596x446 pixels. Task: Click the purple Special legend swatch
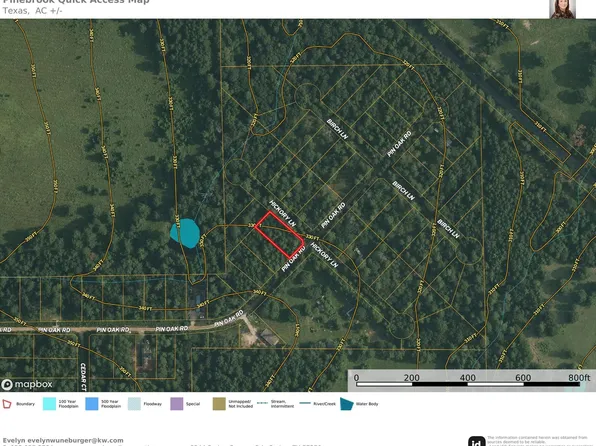(177, 404)
